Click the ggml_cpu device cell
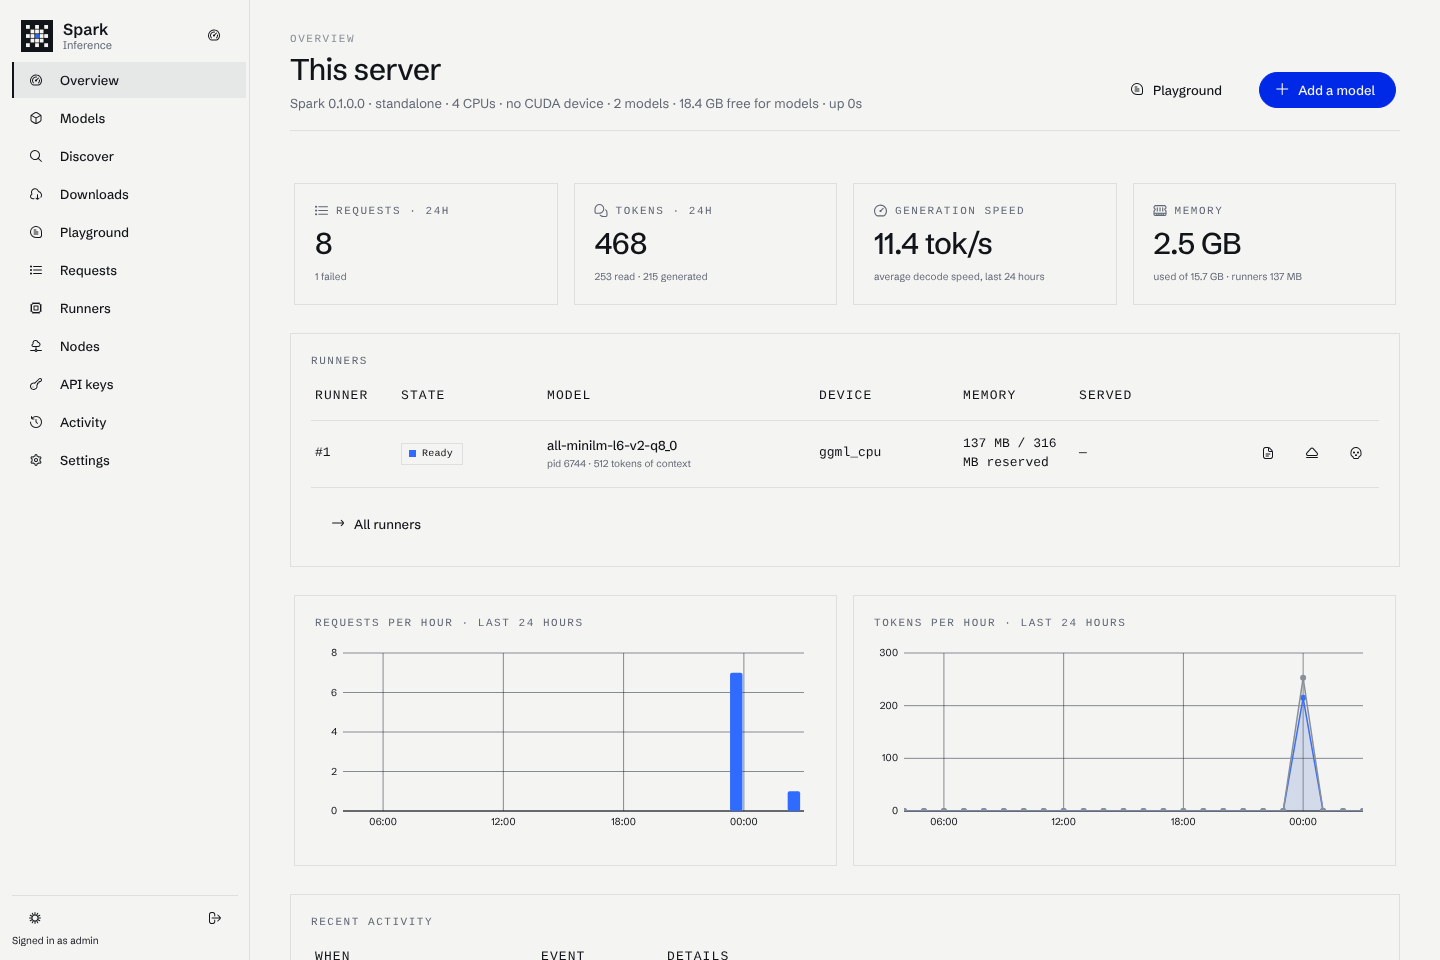This screenshot has width=1440, height=960. point(850,452)
